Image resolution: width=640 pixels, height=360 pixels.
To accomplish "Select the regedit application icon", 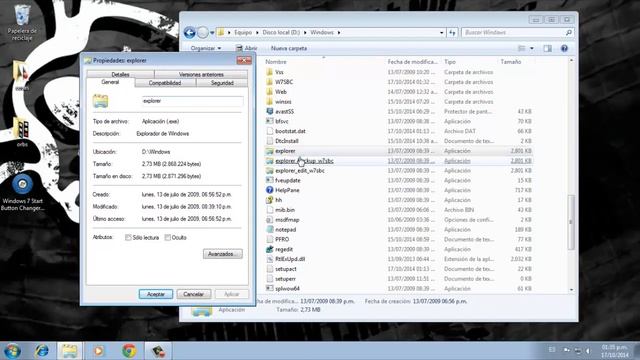I will pos(269,249).
